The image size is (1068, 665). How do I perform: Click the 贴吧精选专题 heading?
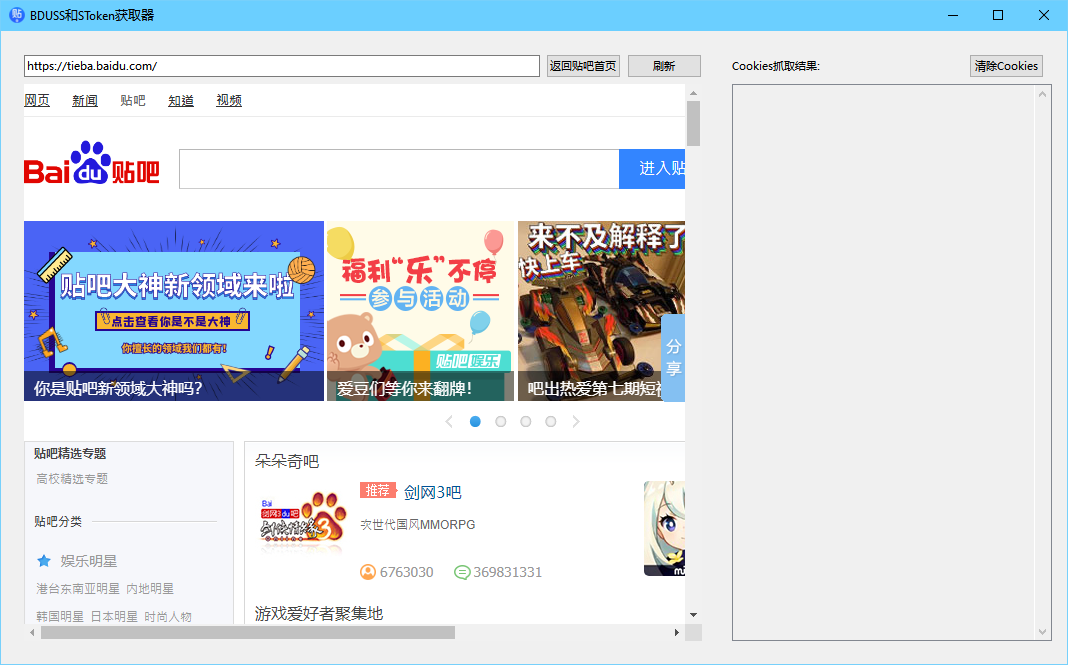click(70, 453)
